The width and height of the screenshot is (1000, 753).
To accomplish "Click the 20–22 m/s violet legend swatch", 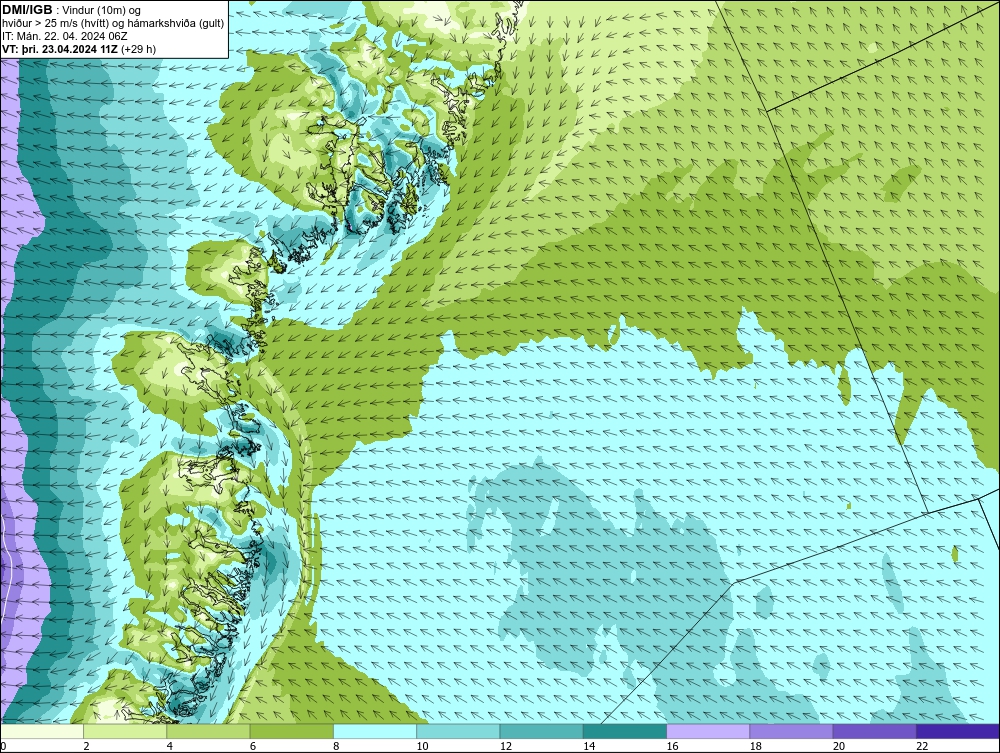I will tap(874, 731).
